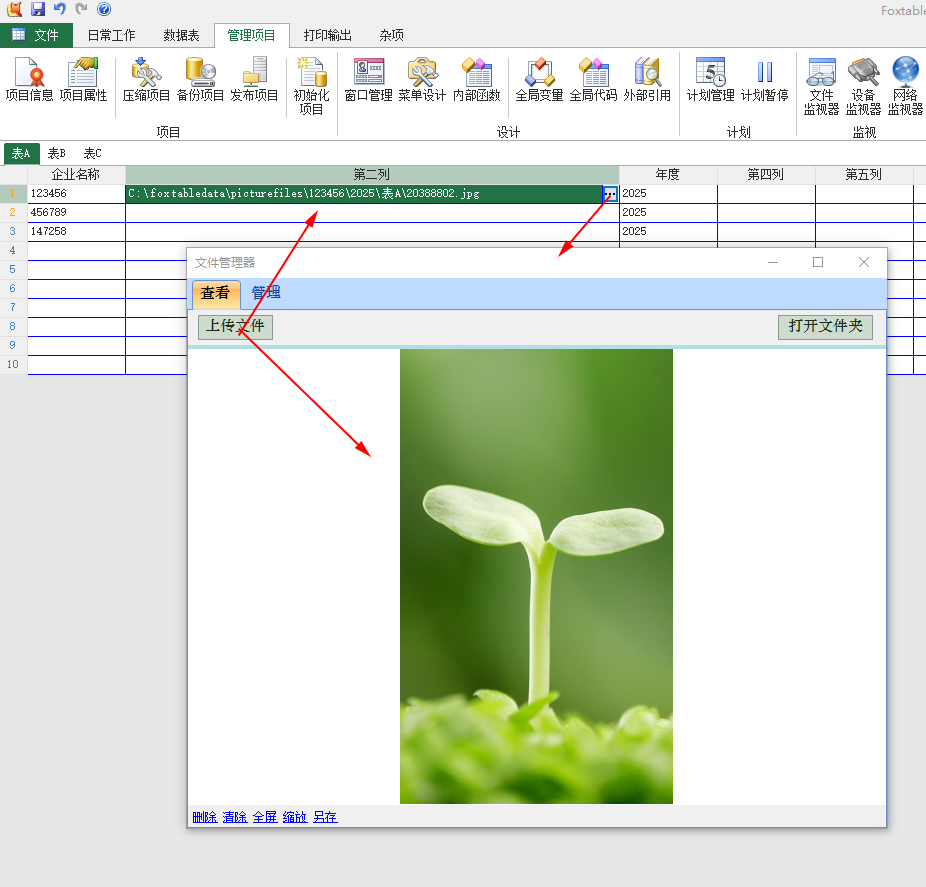Open 全局代码 global code
Screen dimensions: 926x887
(x=594, y=80)
